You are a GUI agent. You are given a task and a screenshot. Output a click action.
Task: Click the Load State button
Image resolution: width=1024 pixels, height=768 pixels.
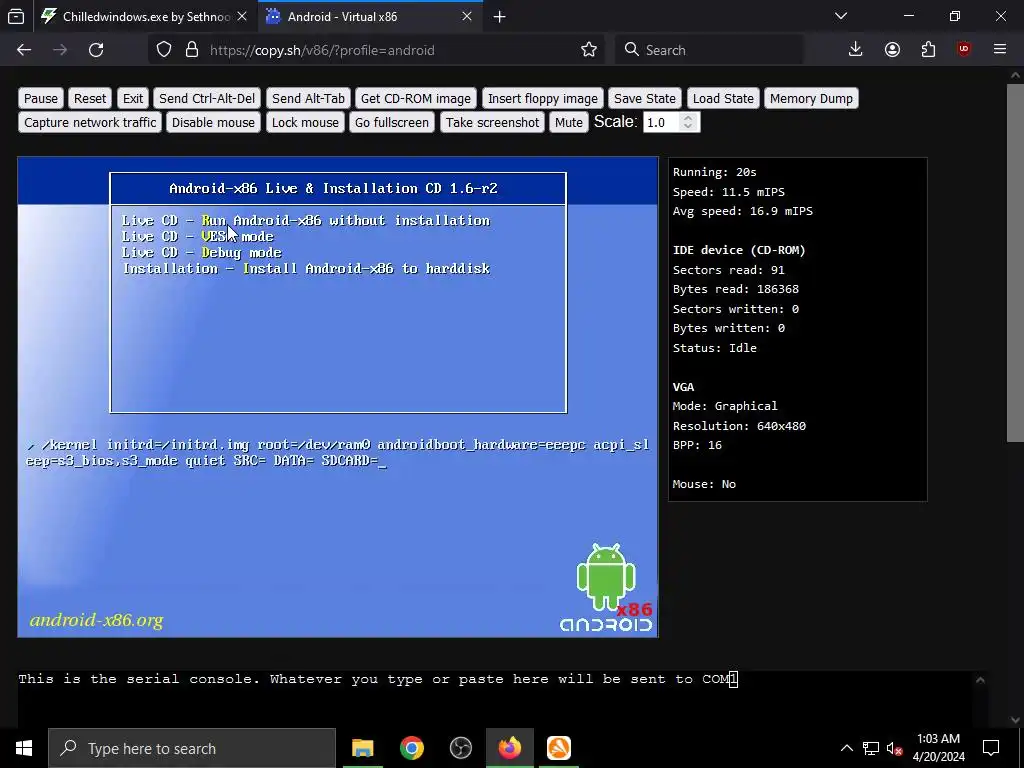tap(723, 99)
